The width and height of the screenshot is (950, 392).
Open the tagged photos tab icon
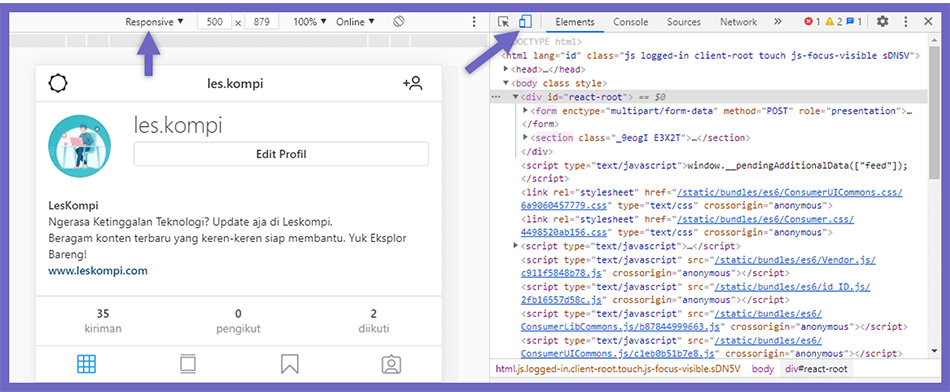(x=391, y=364)
